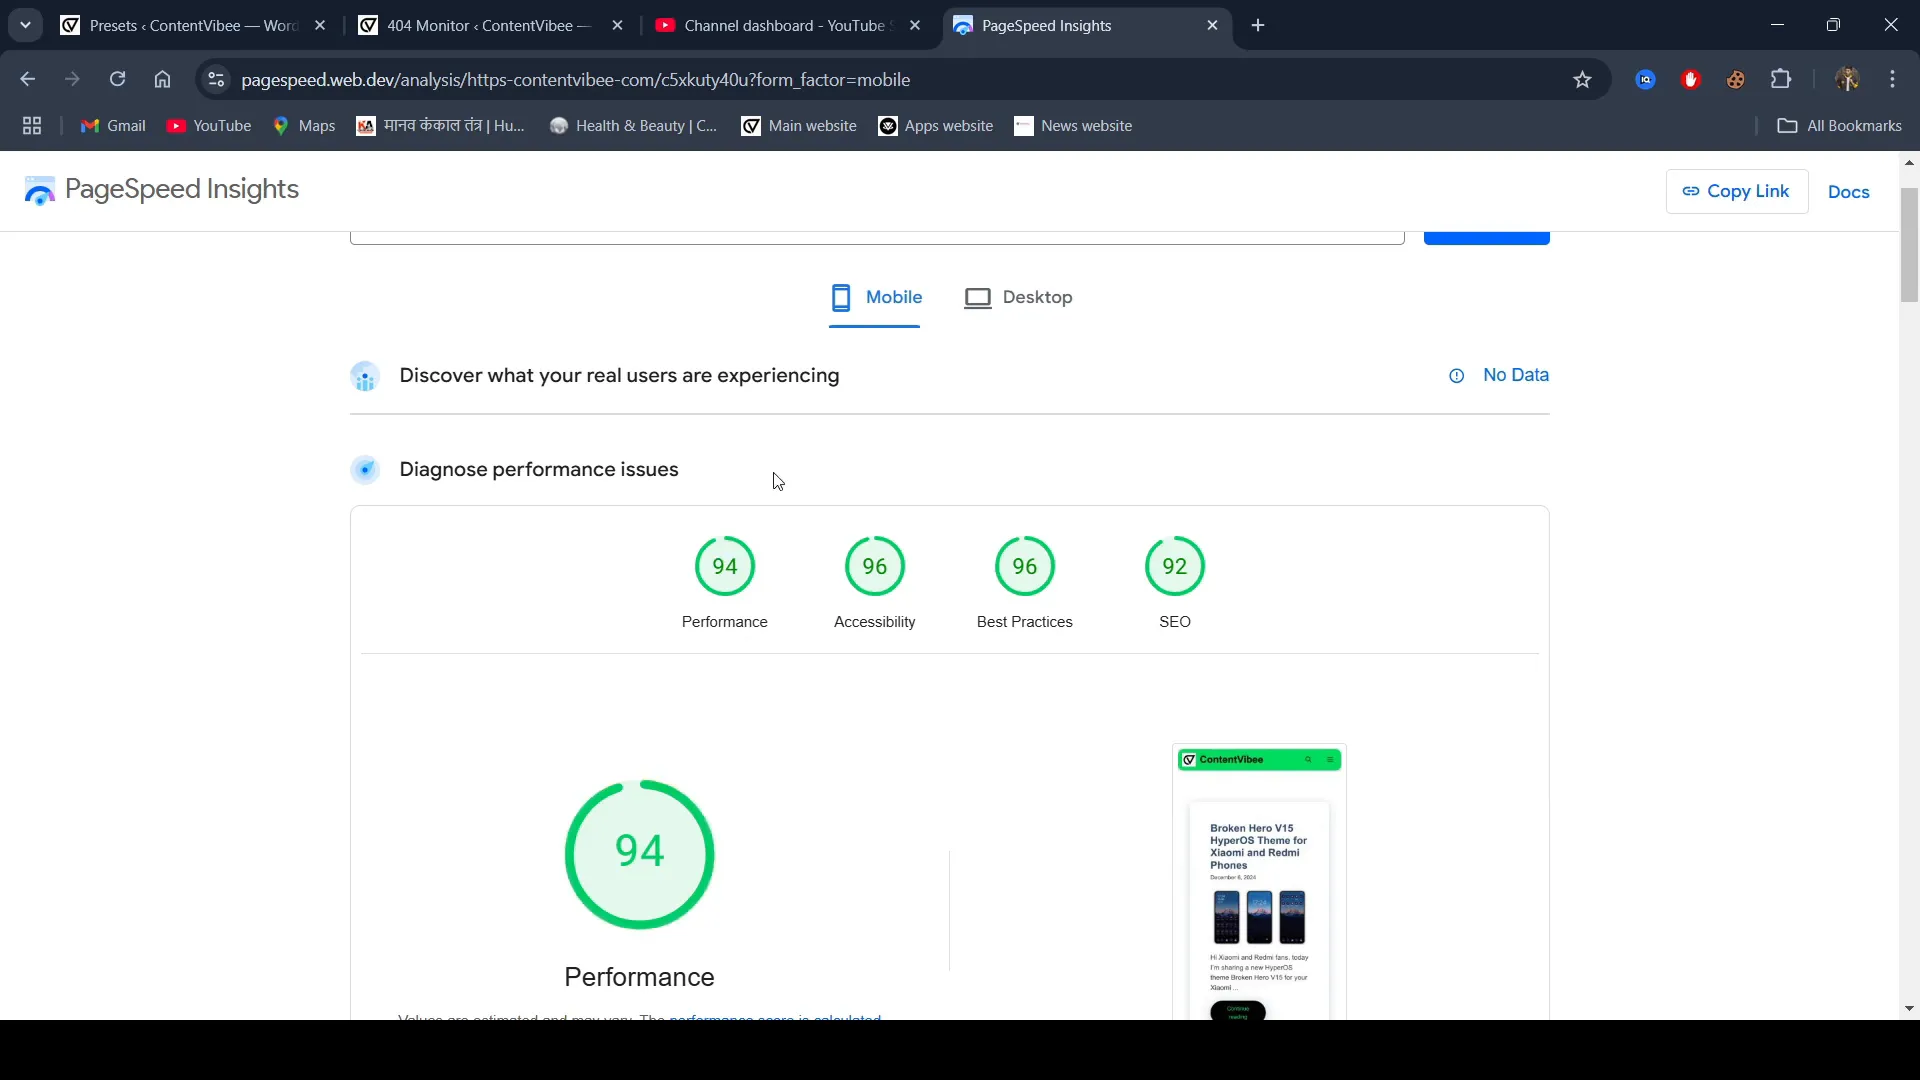This screenshot has width=1920, height=1080.
Task: Open the ContentVibee mobile screenshot thumbnail
Action: coord(1259,882)
